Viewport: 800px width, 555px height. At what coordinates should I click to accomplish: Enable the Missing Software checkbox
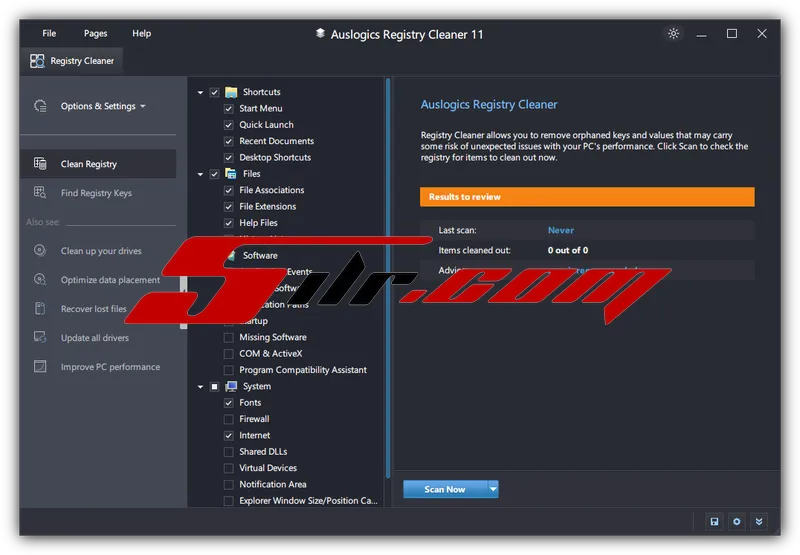click(229, 337)
